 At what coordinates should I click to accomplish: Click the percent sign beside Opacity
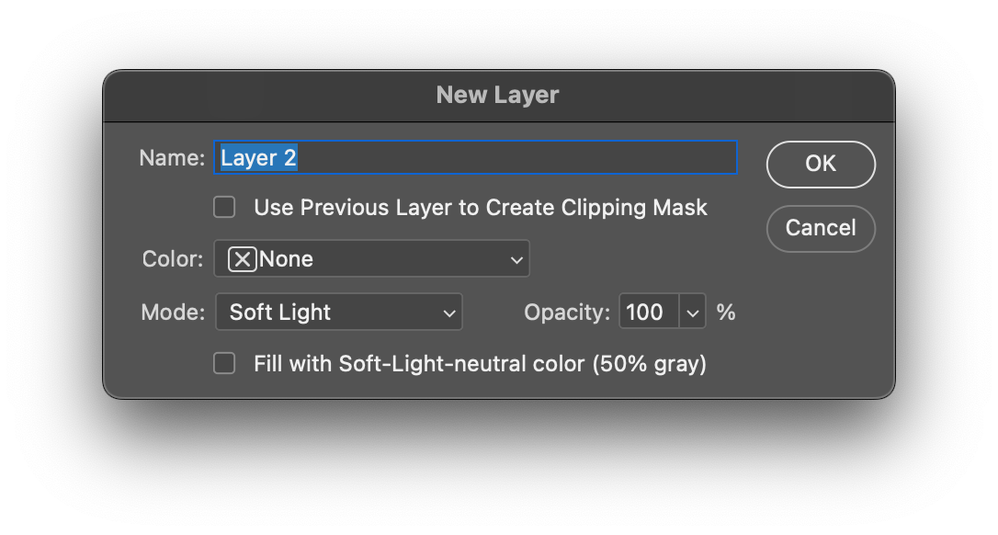[726, 312]
